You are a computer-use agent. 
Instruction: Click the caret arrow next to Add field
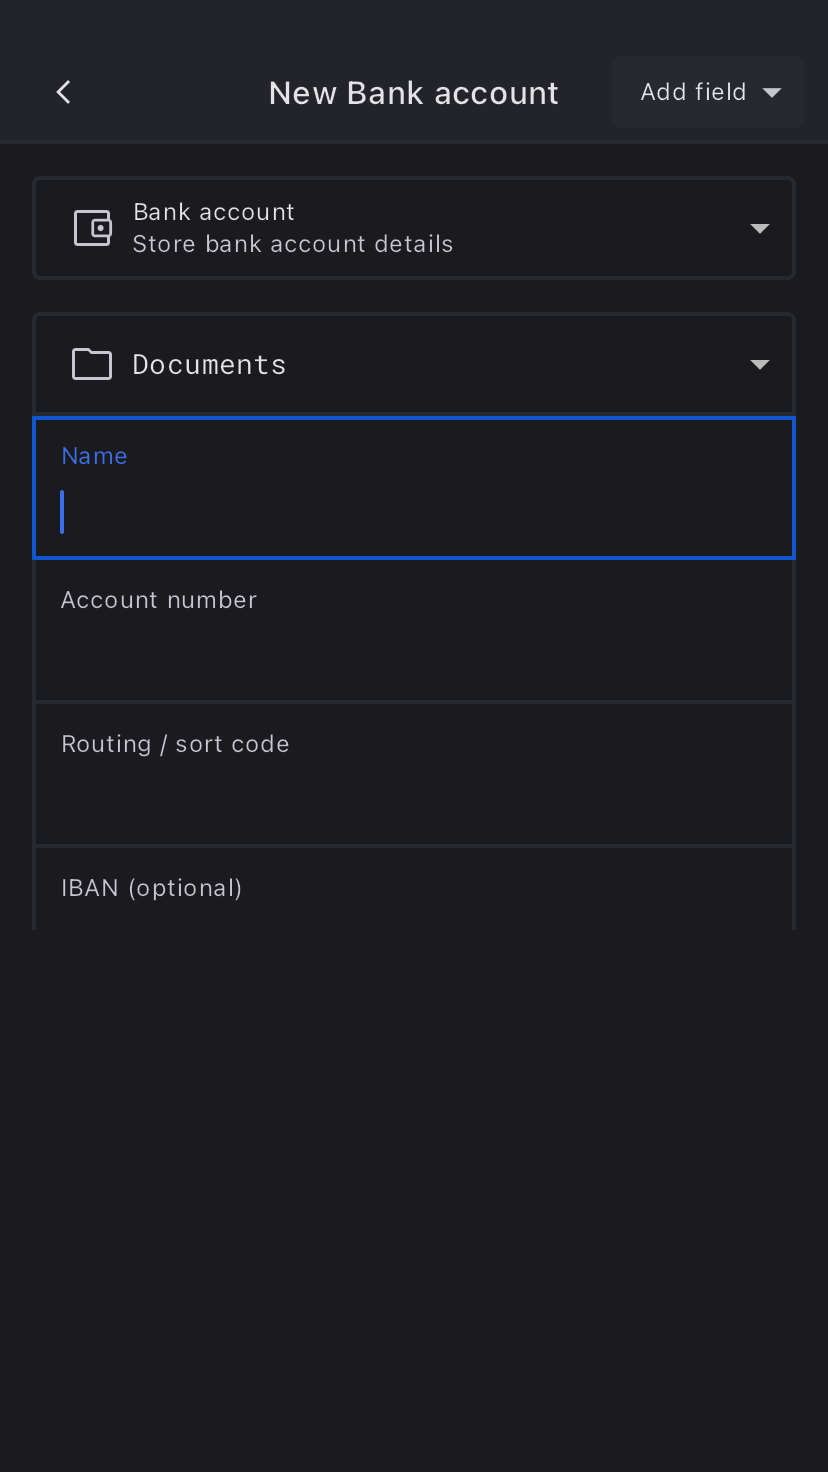pyautogui.click(x=771, y=93)
